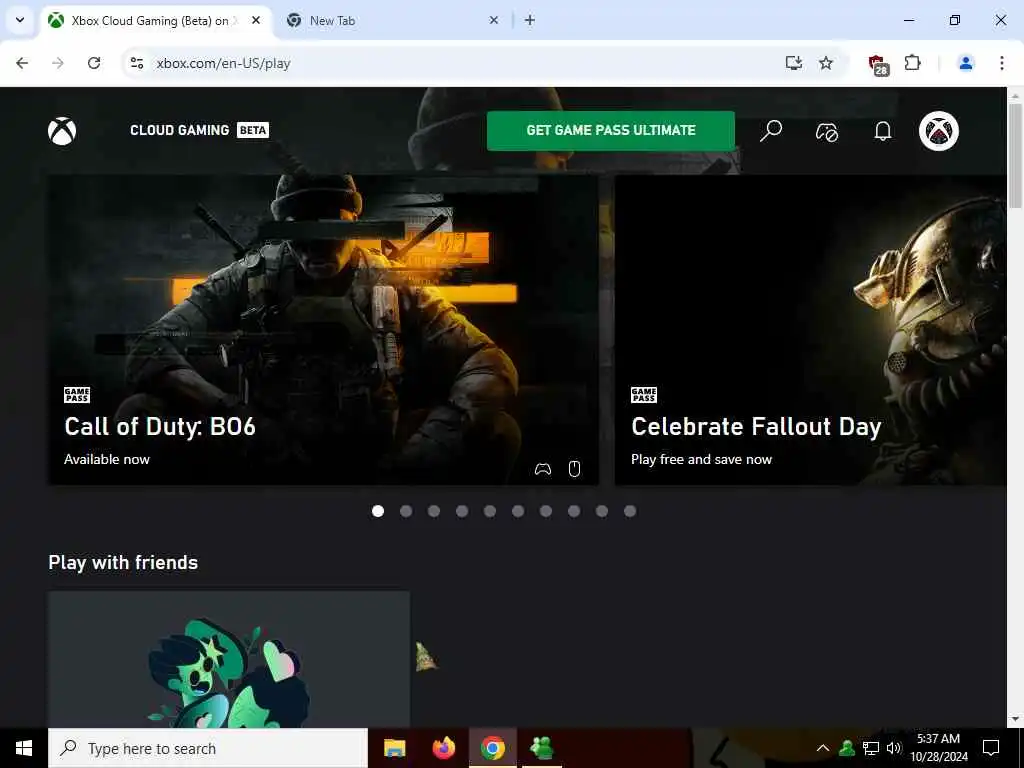
Task: Select the fourth carousel dot
Action: click(x=462, y=511)
